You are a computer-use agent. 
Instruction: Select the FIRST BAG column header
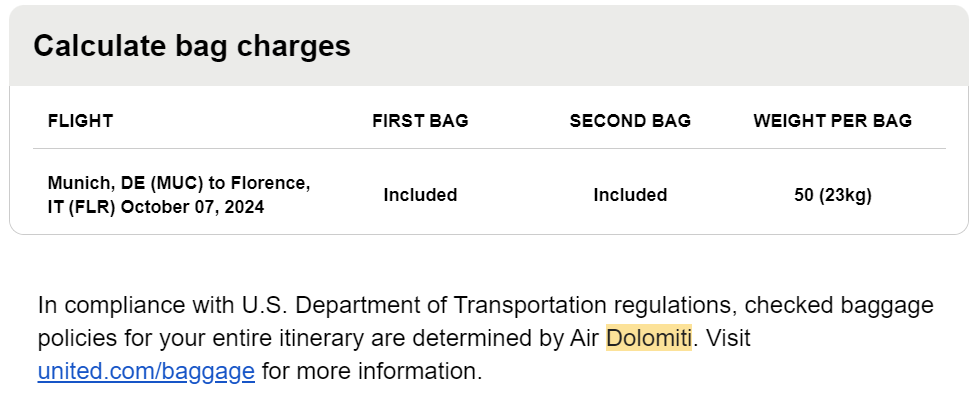click(x=420, y=121)
